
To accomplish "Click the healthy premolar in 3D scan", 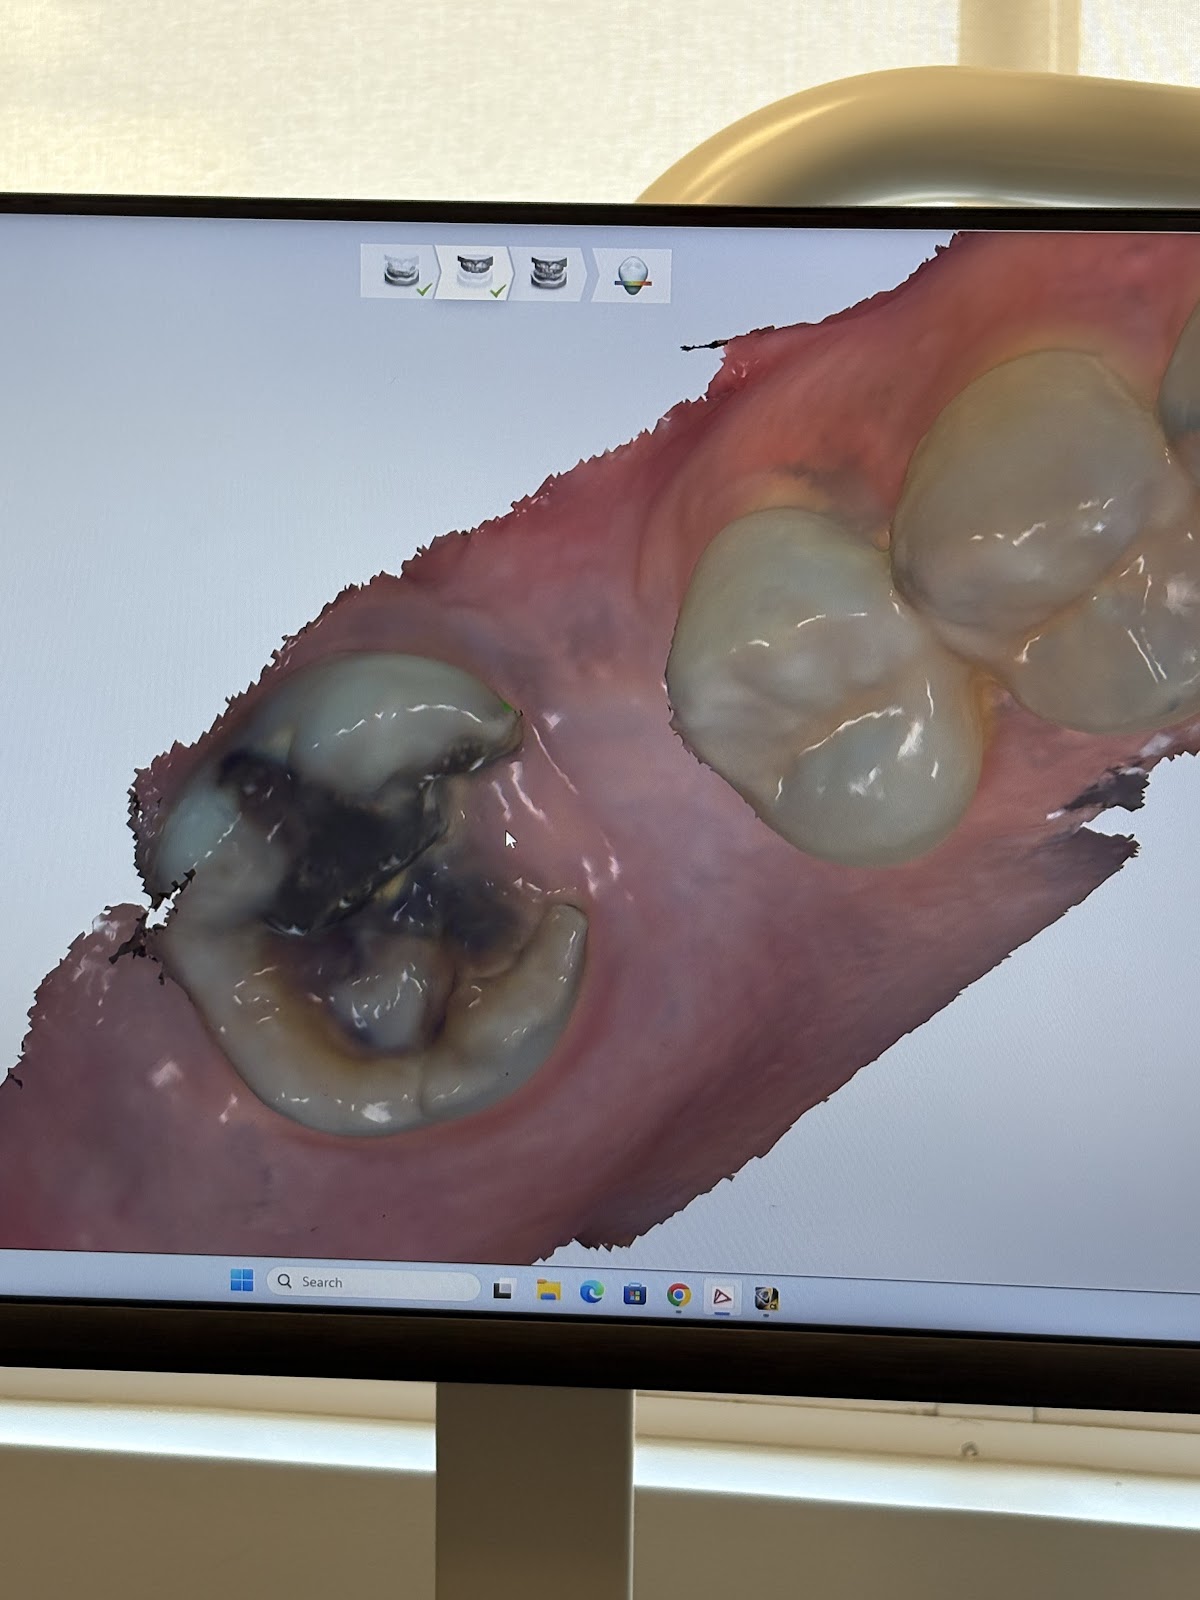I will coord(825,685).
